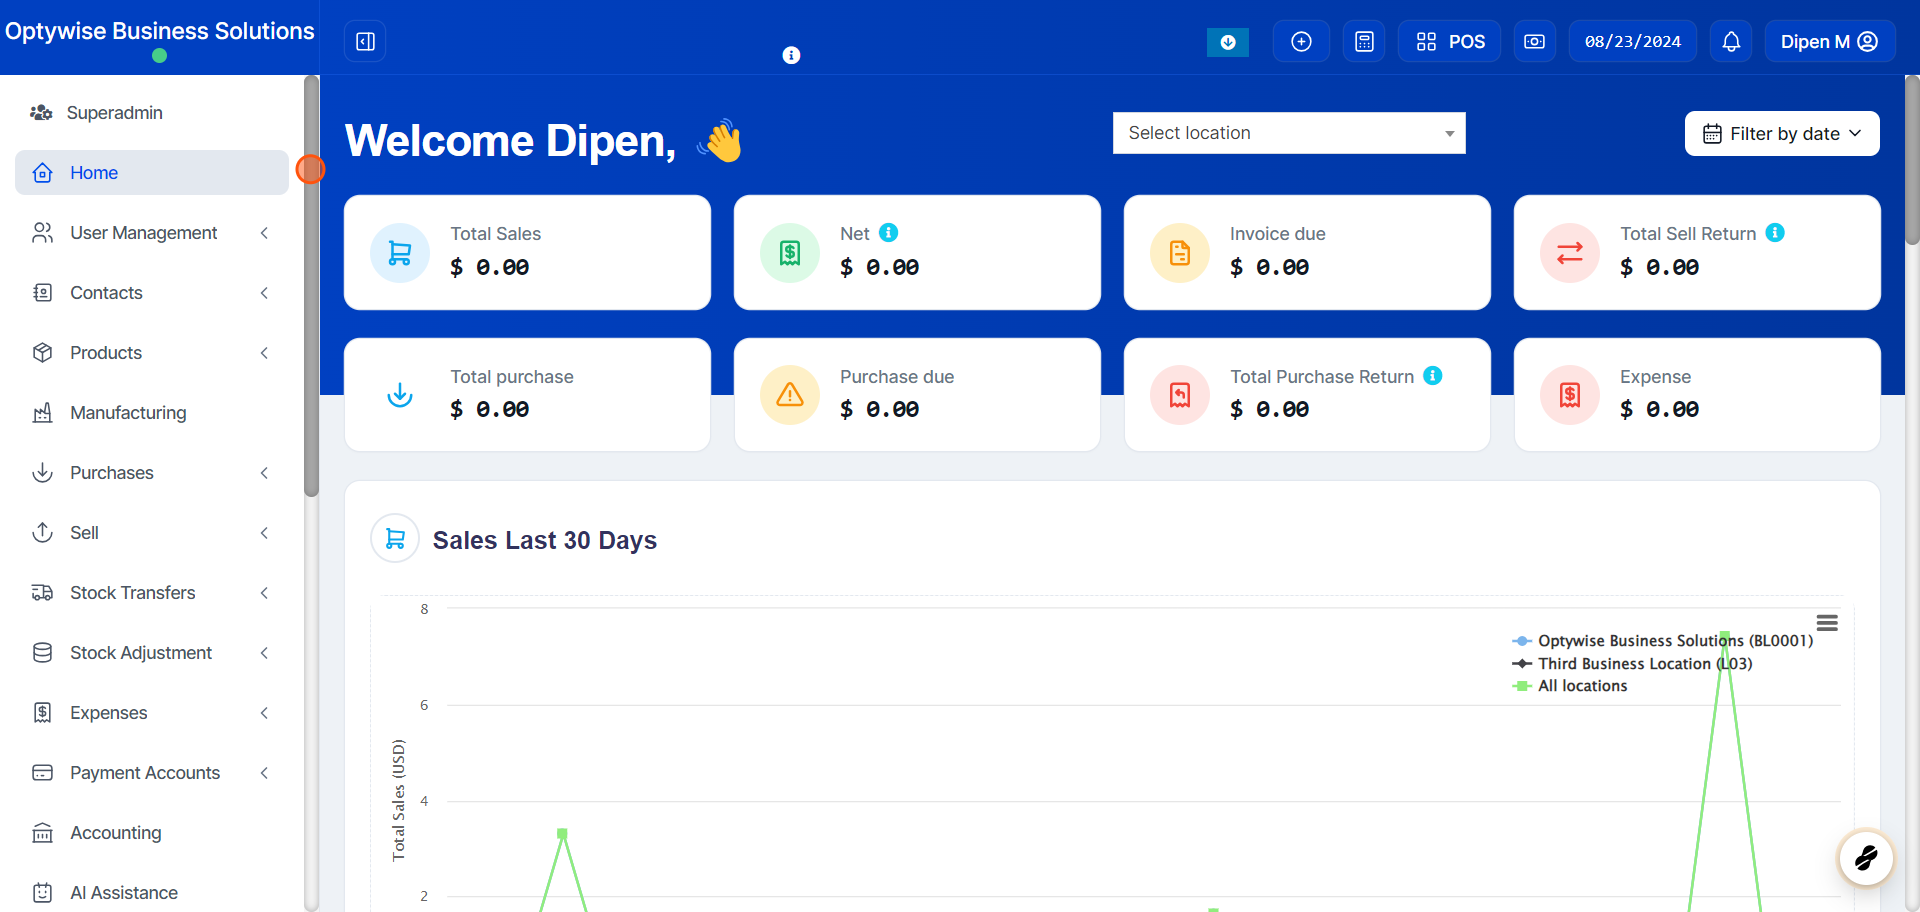Click the Payment Accounts card icon

[42, 773]
